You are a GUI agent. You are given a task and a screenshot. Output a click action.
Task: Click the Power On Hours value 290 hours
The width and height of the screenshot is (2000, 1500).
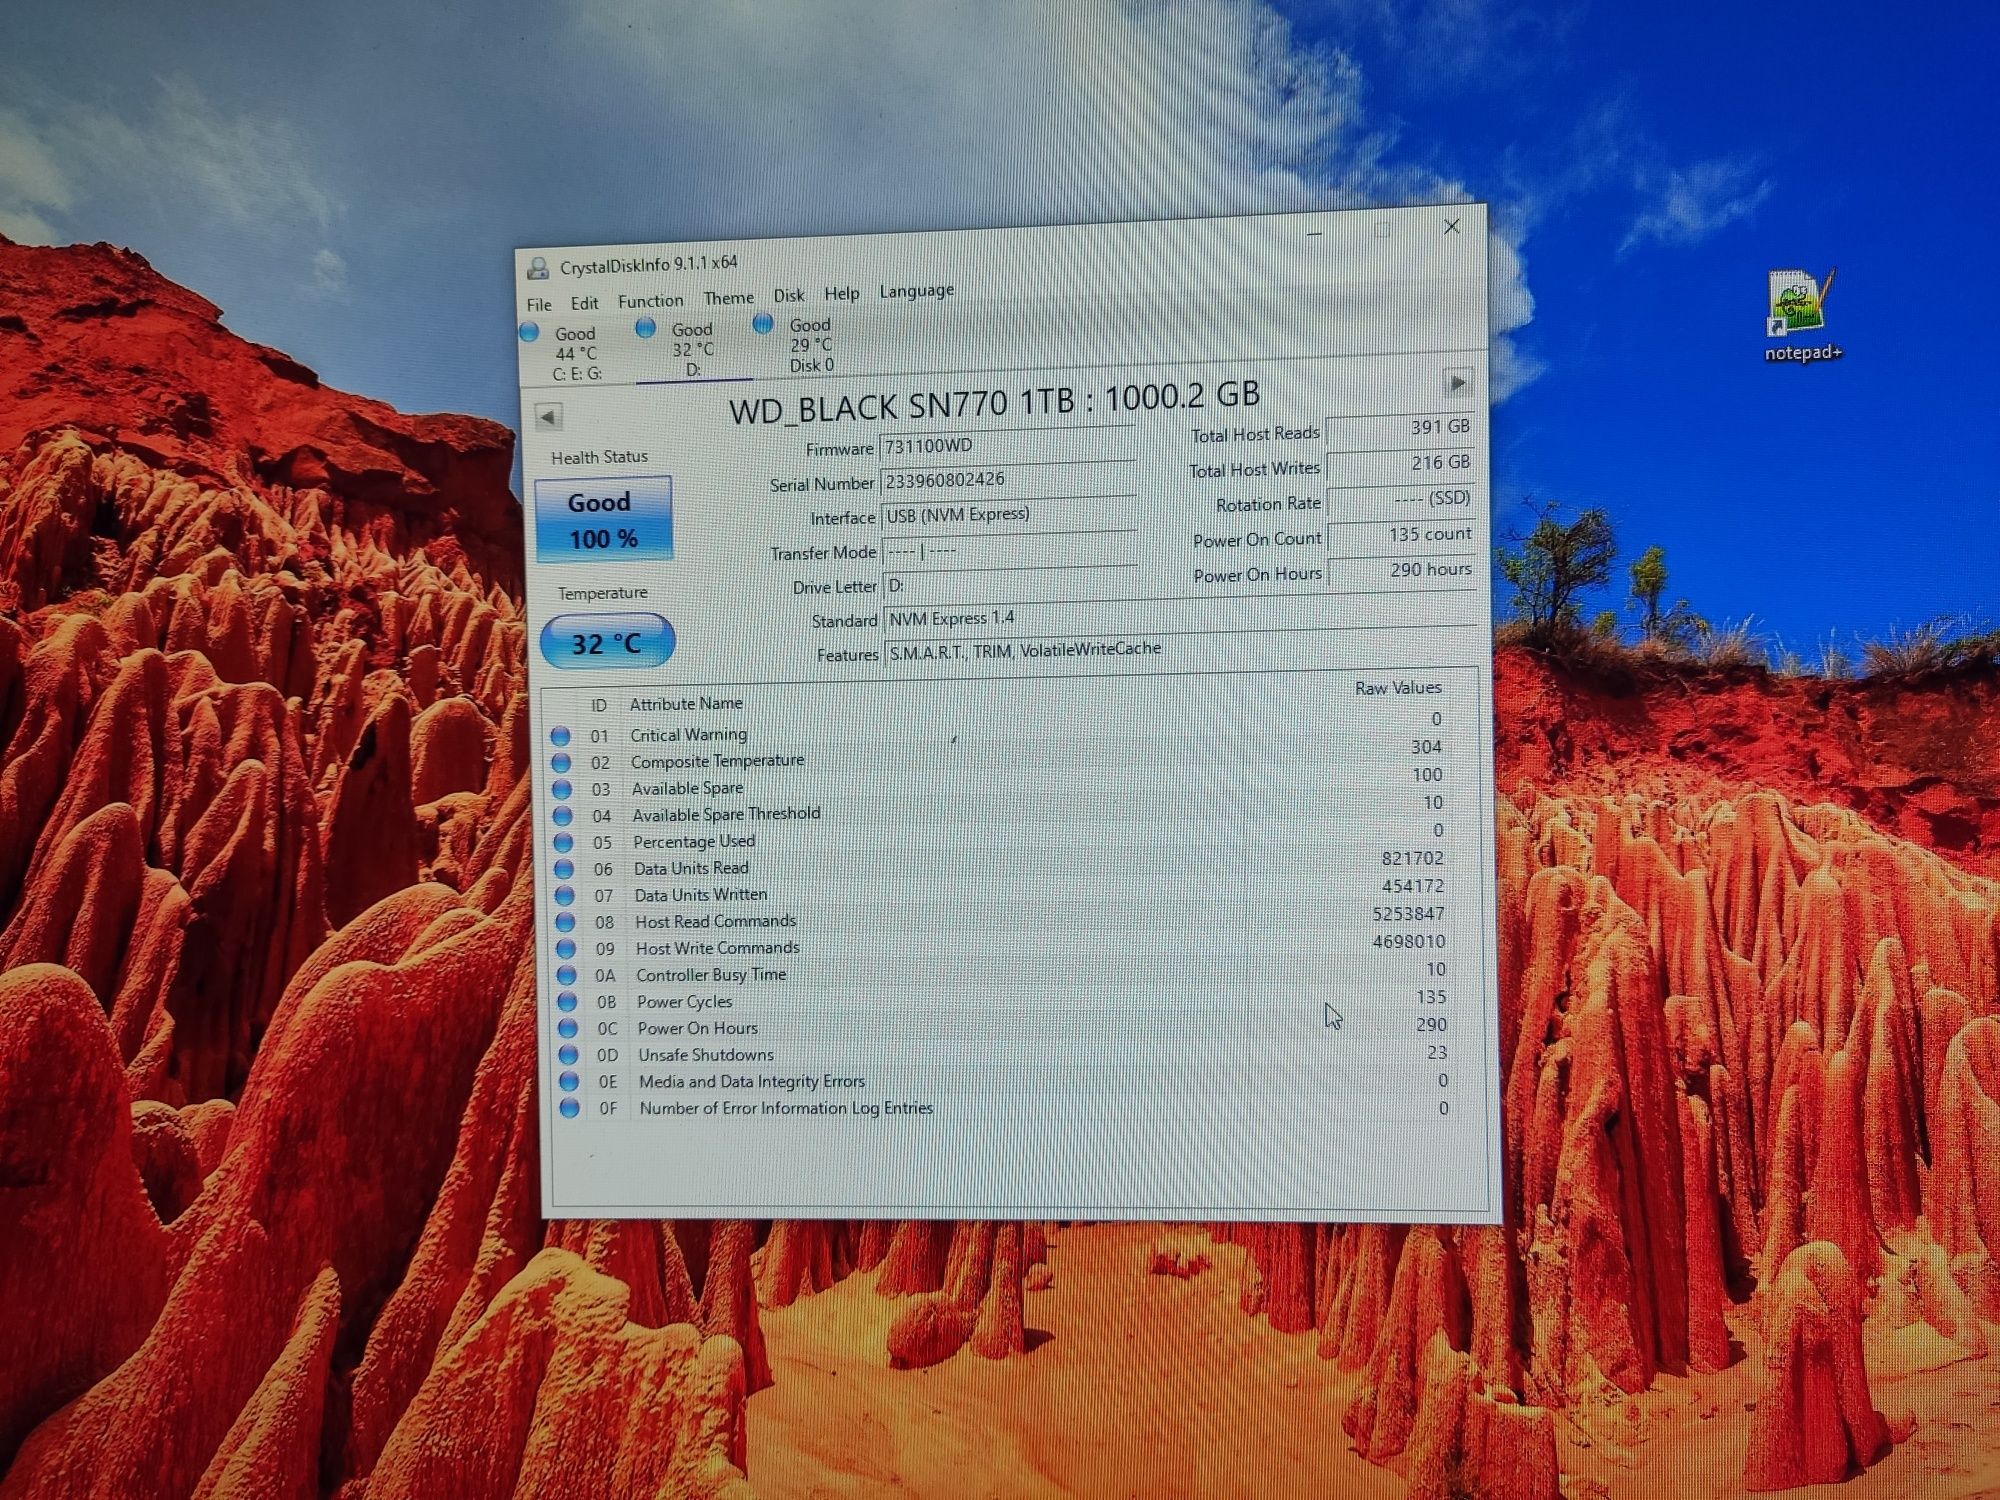coord(1401,570)
